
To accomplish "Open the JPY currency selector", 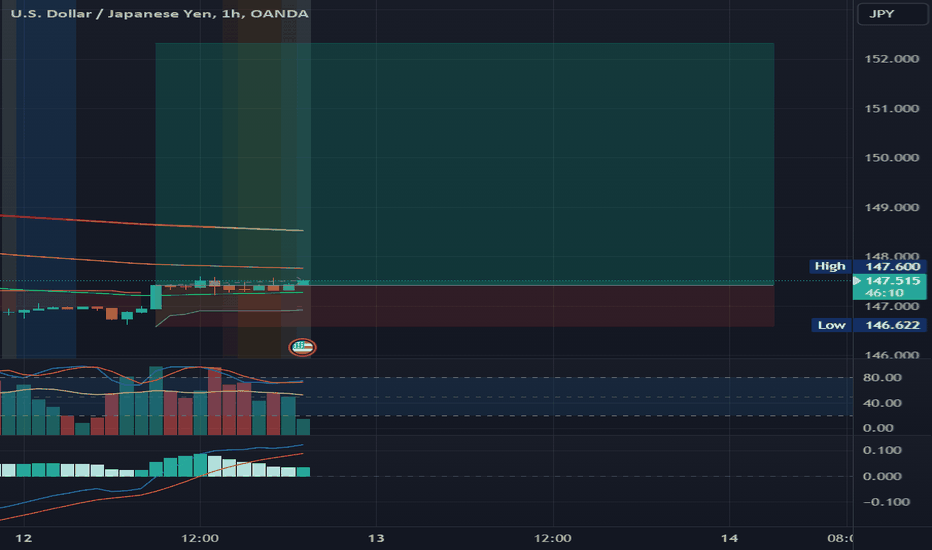I will pos(892,14).
